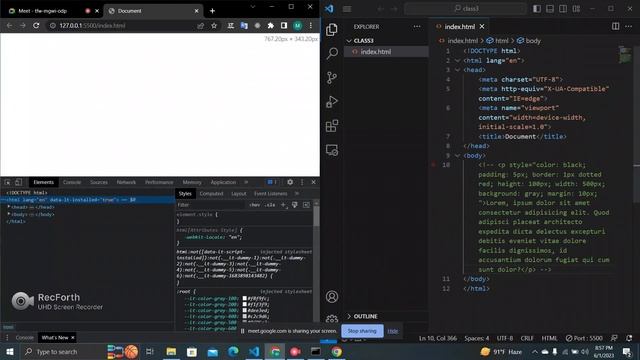Show more DevTools main tabs chevron
The height and width of the screenshot is (360, 640).
point(246,182)
